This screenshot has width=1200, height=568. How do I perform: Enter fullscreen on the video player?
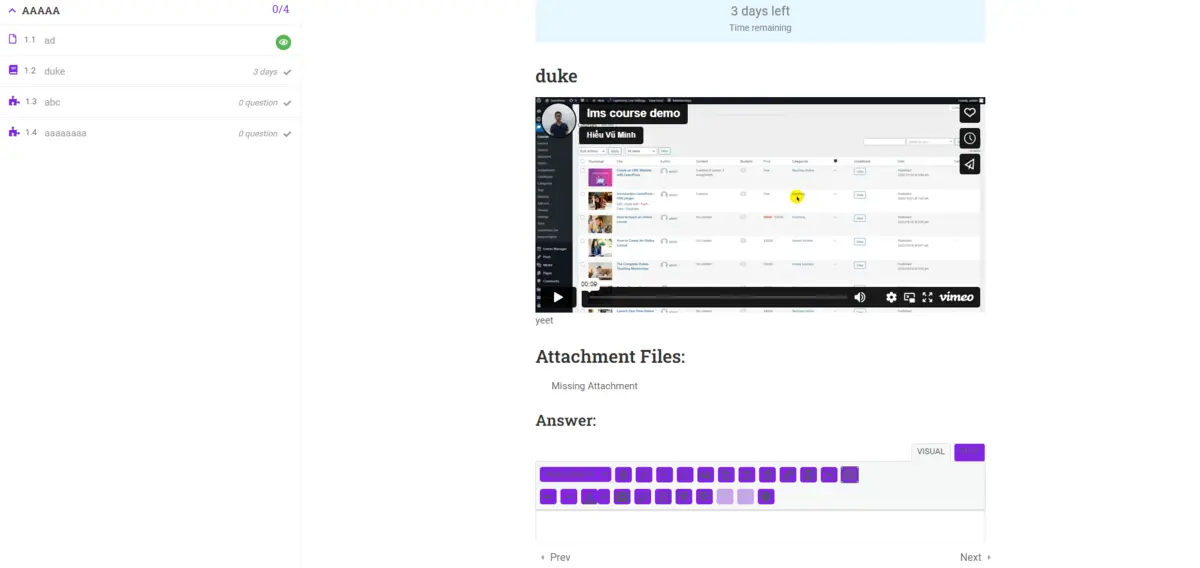point(927,297)
